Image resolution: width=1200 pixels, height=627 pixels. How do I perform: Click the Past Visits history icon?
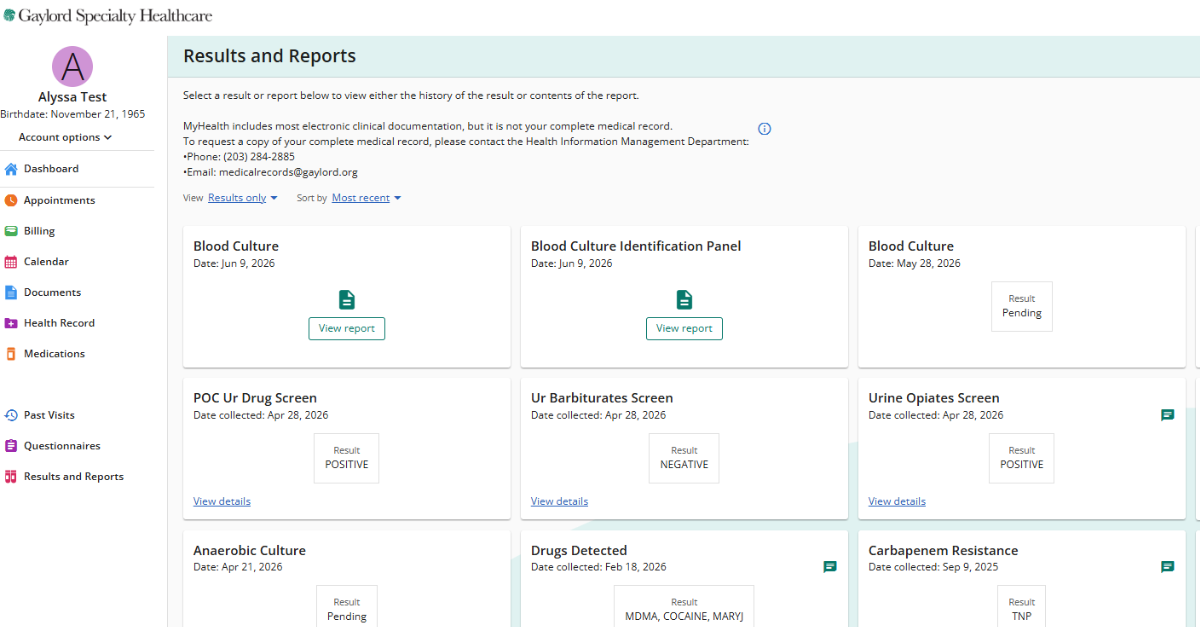pyautogui.click(x=11, y=415)
